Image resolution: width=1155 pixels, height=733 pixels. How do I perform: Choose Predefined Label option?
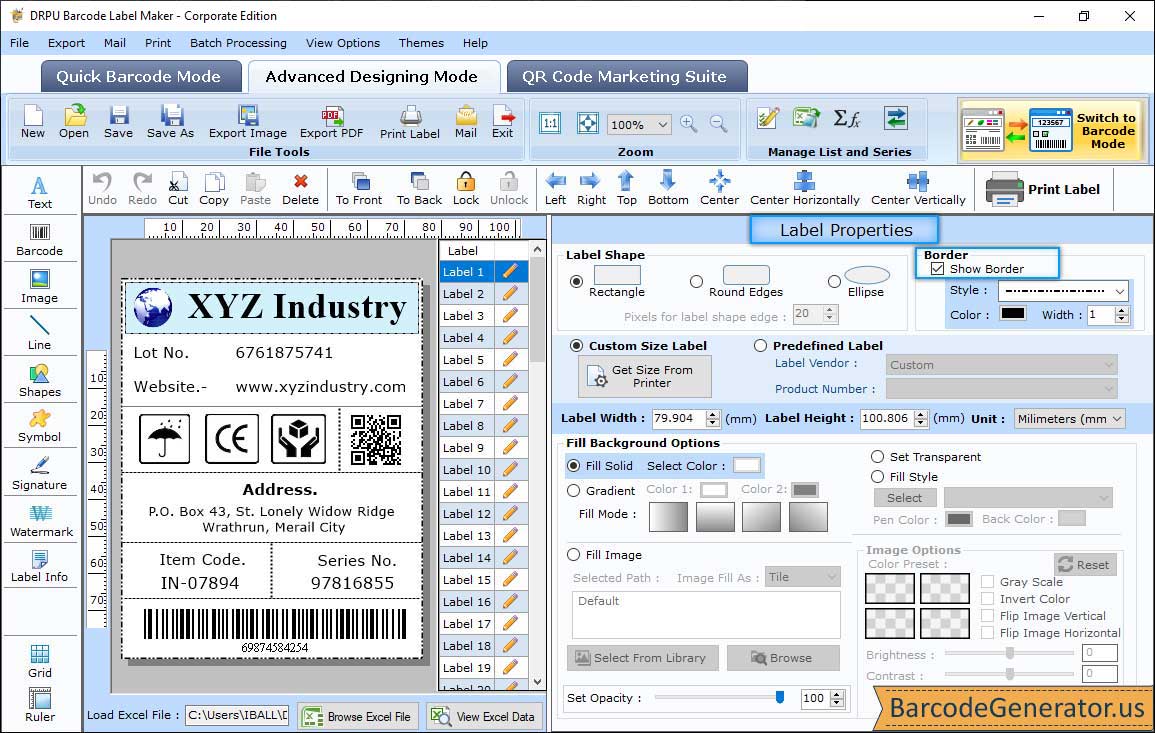(760, 346)
